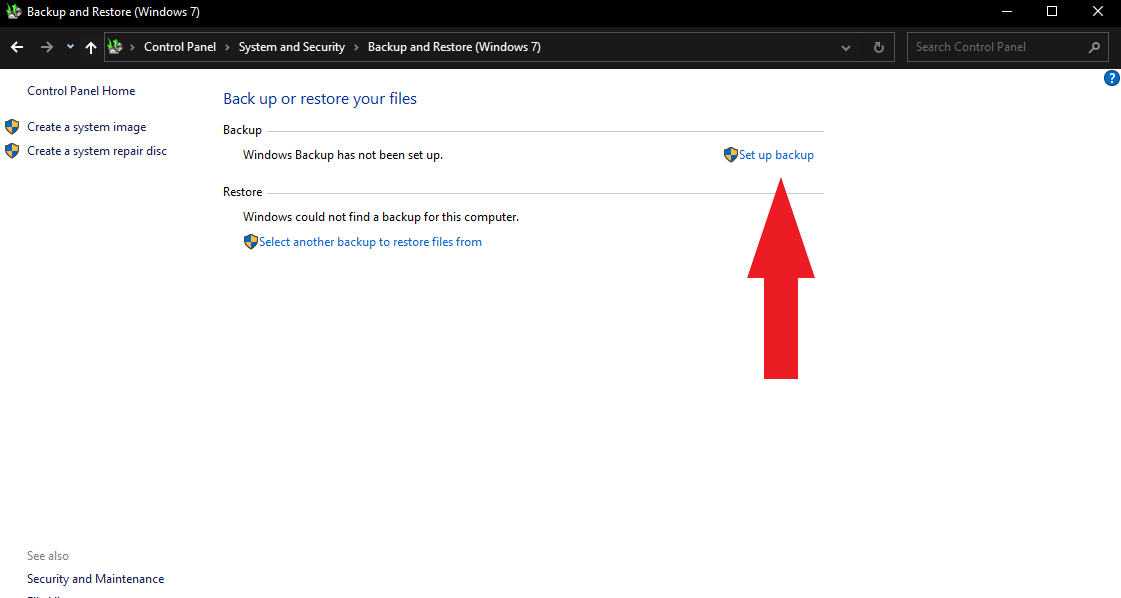Click the 'Back up or restore your files' heading
This screenshot has width=1121, height=598.
tap(320, 99)
